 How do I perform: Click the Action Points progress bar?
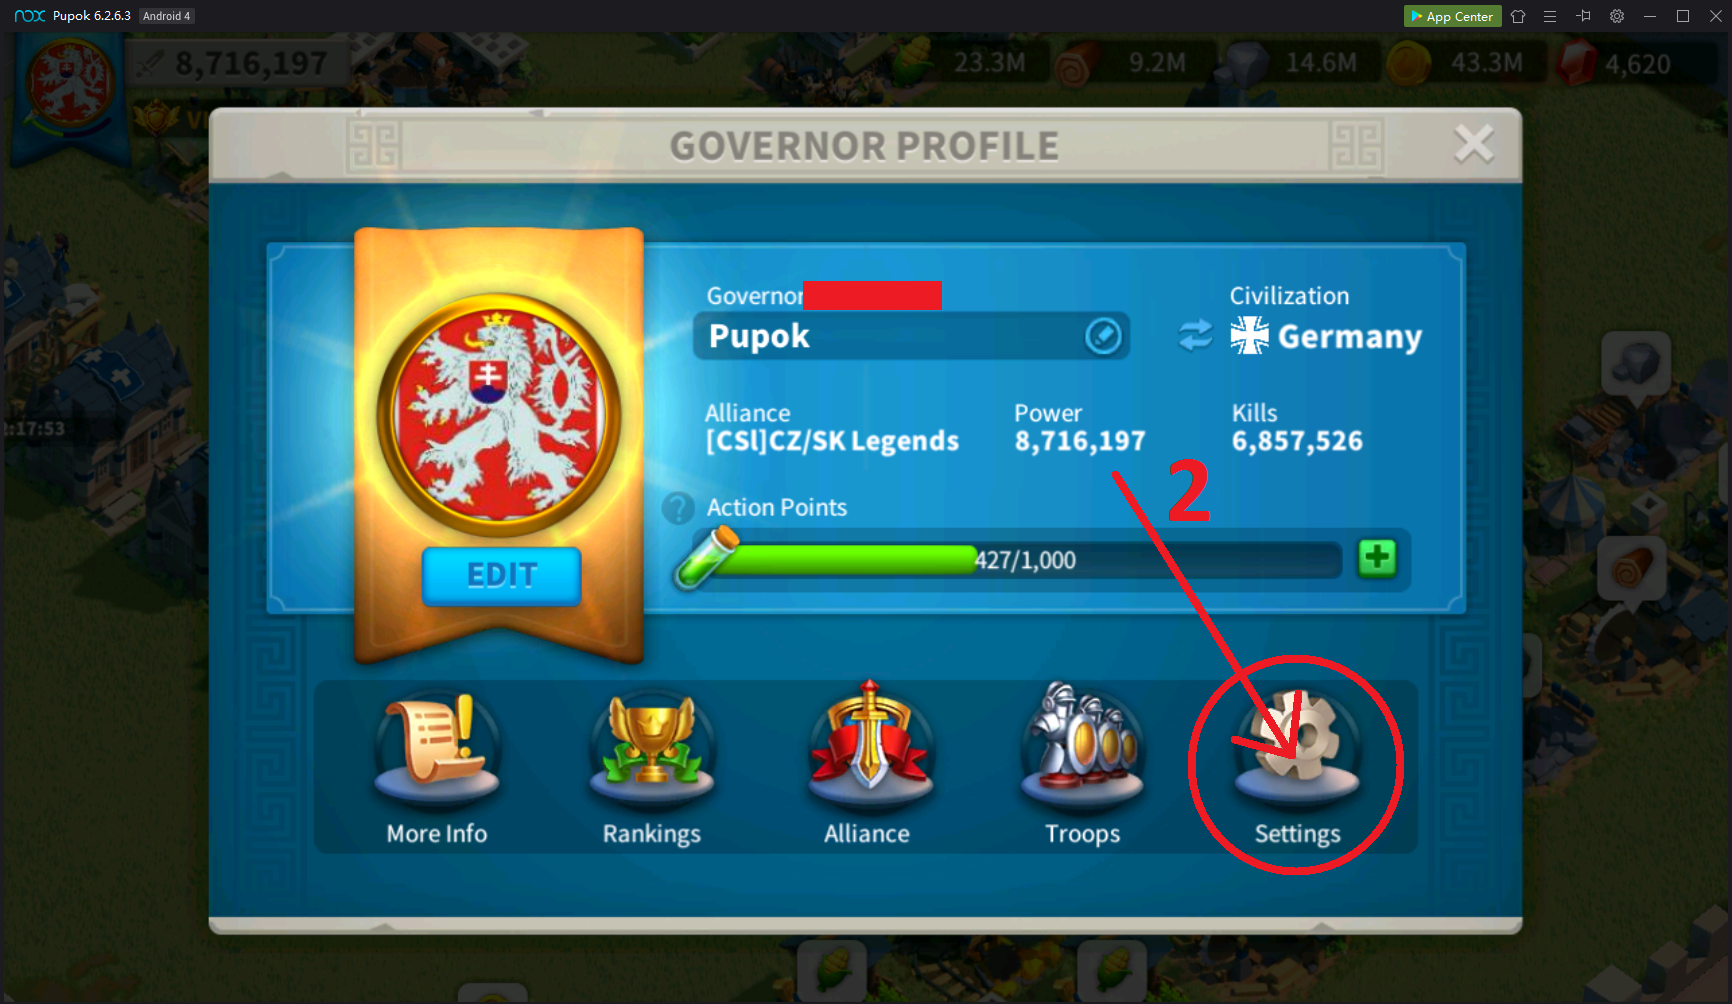(1010, 560)
